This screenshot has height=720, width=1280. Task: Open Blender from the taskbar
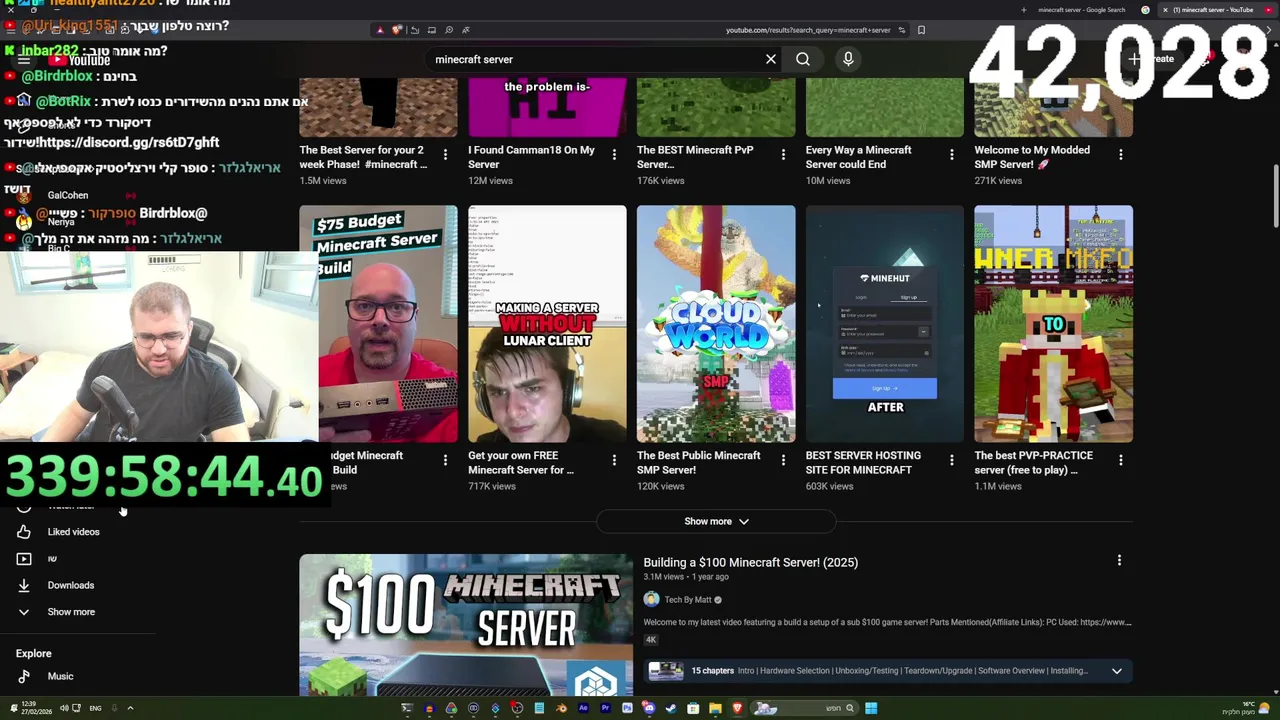click(x=561, y=708)
